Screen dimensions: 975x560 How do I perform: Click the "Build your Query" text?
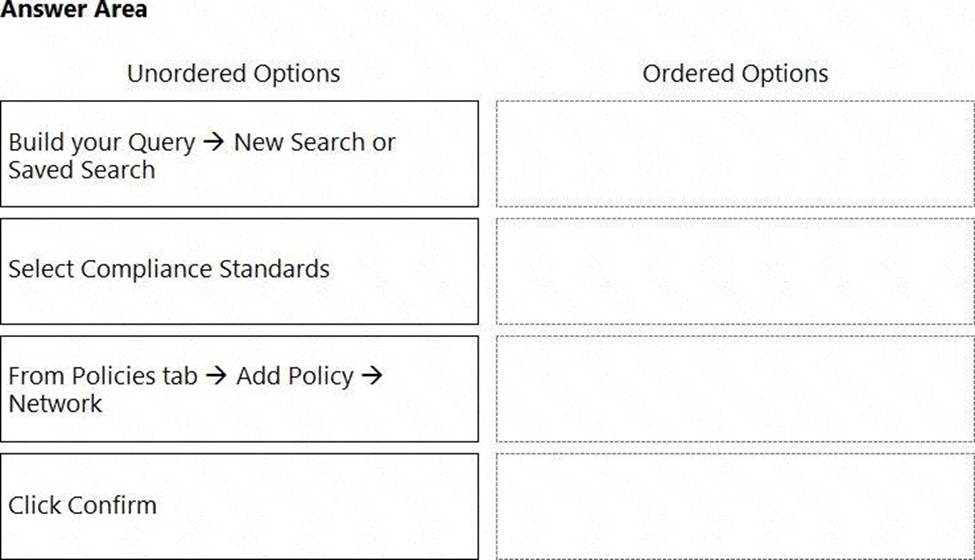(x=101, y=142)
